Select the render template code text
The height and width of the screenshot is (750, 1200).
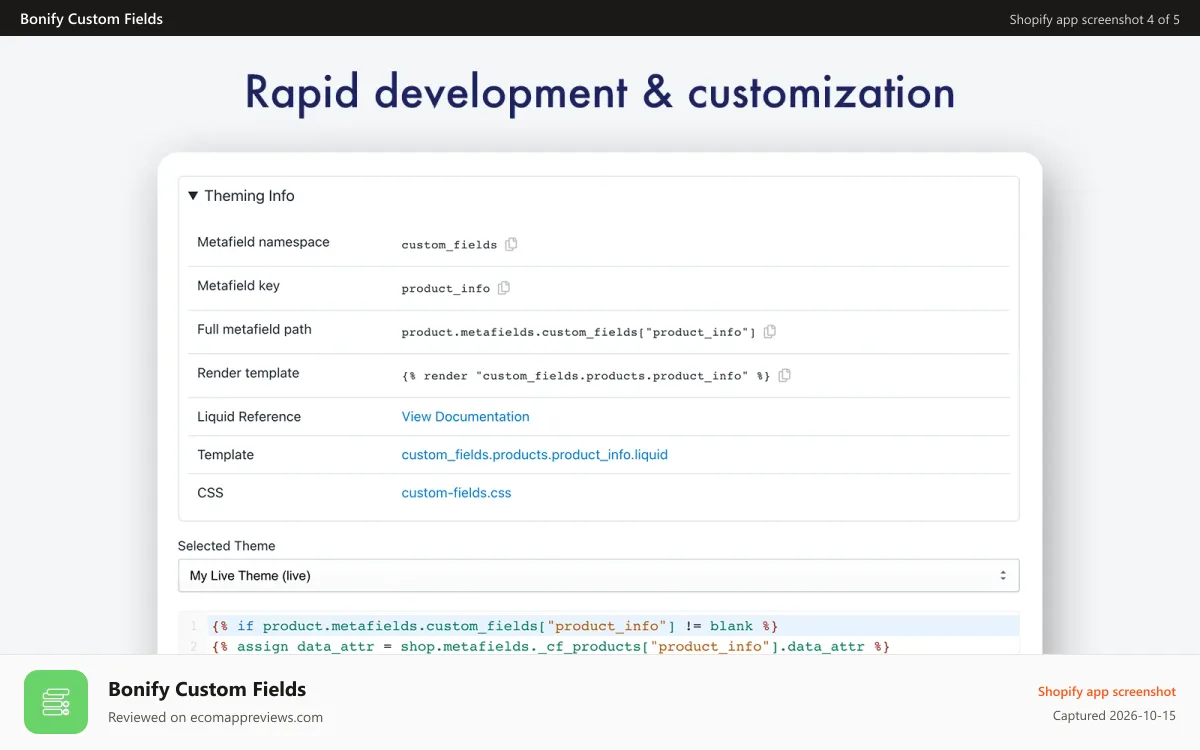[586, 376]
